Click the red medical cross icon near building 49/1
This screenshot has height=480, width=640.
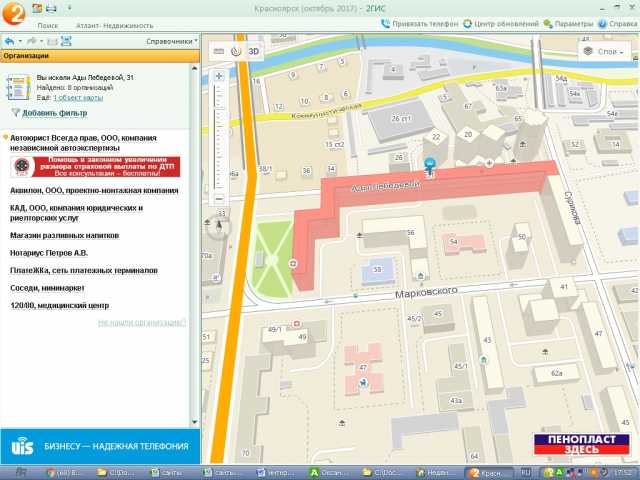point(297,324)
